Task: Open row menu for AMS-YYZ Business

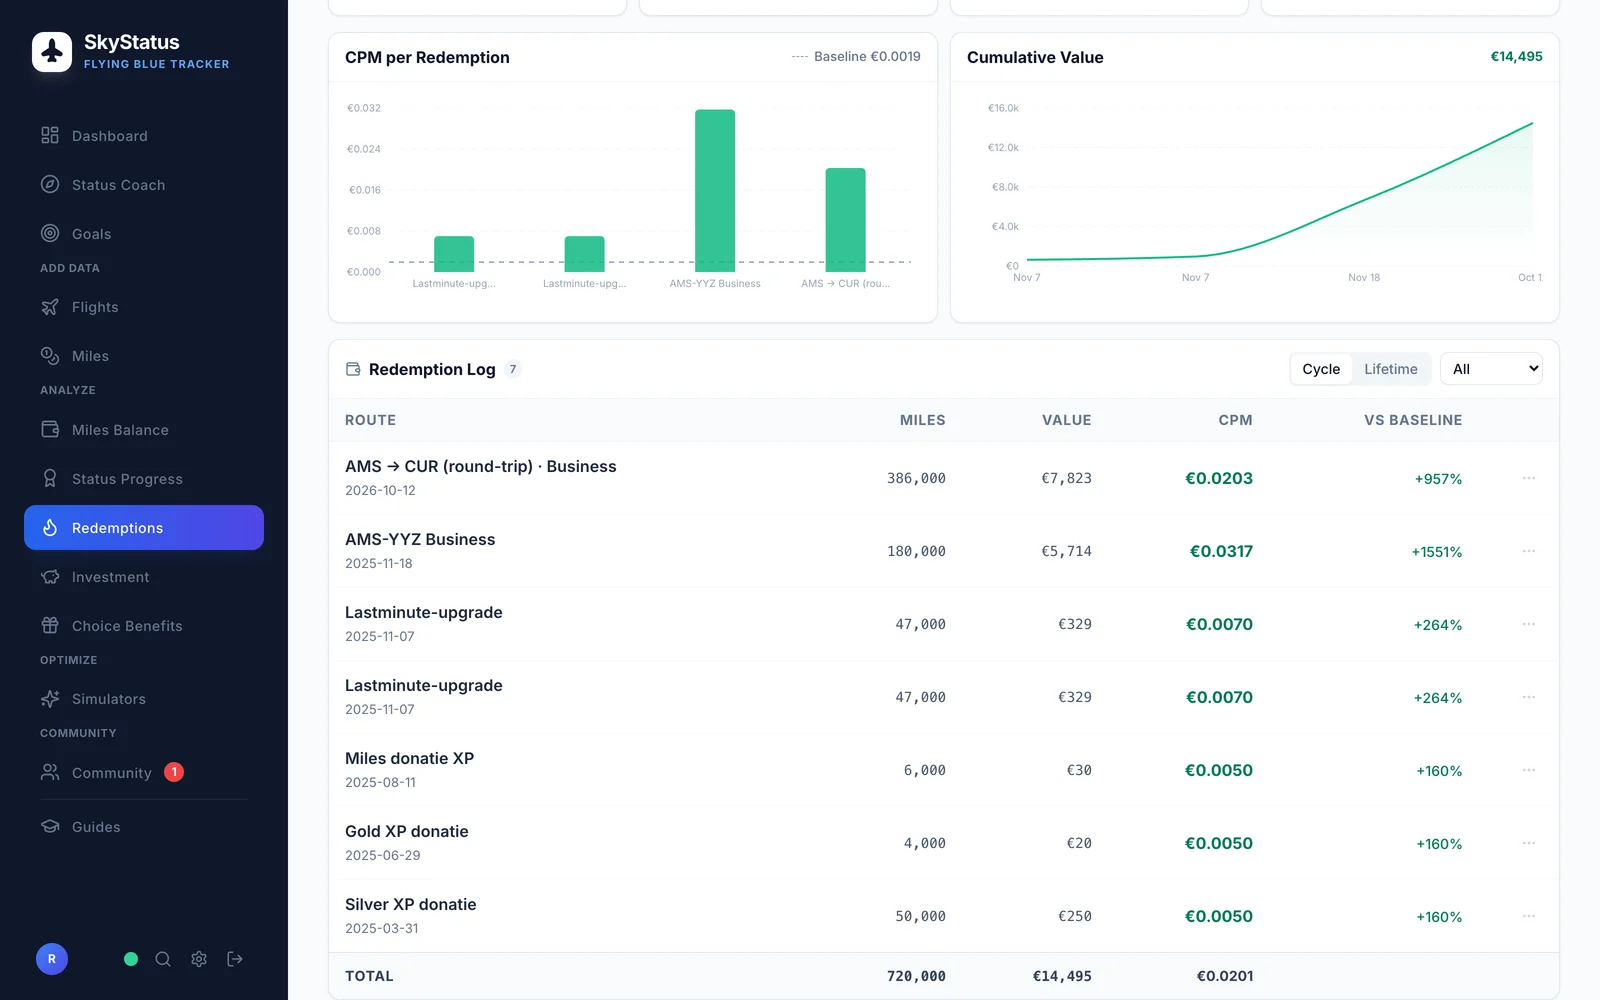Action: coord(1529,551)
